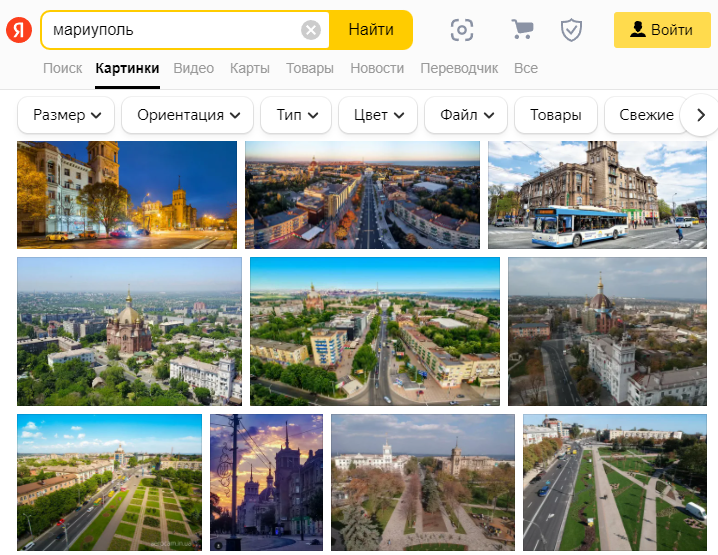
Task: Expand the Файл filter dropdown
Action: click(x=466, y=115)
